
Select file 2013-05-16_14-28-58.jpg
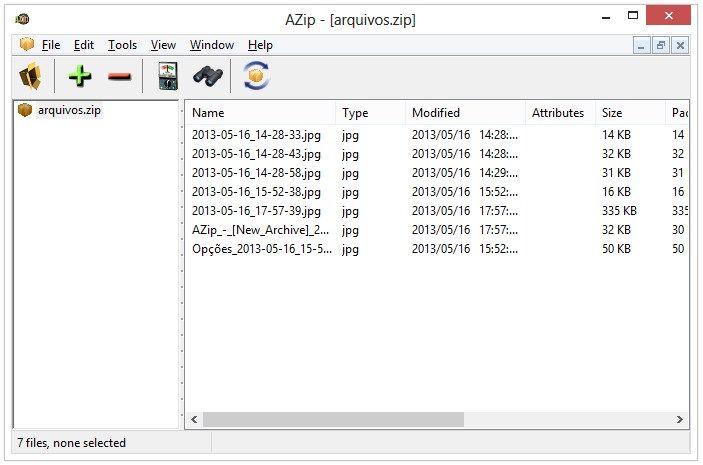(x=256, y=173)
